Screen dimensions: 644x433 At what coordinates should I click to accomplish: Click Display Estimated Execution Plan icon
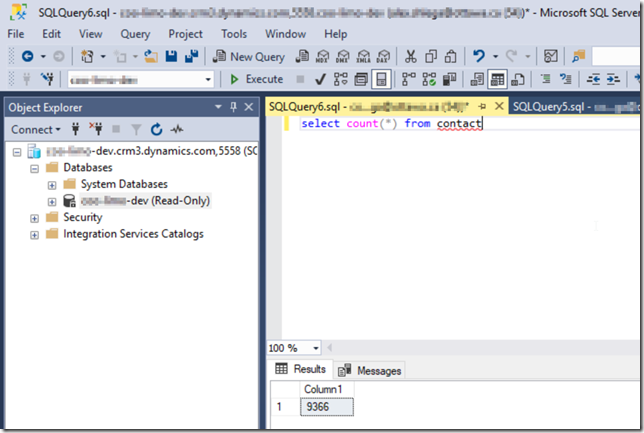pos(340,79)
